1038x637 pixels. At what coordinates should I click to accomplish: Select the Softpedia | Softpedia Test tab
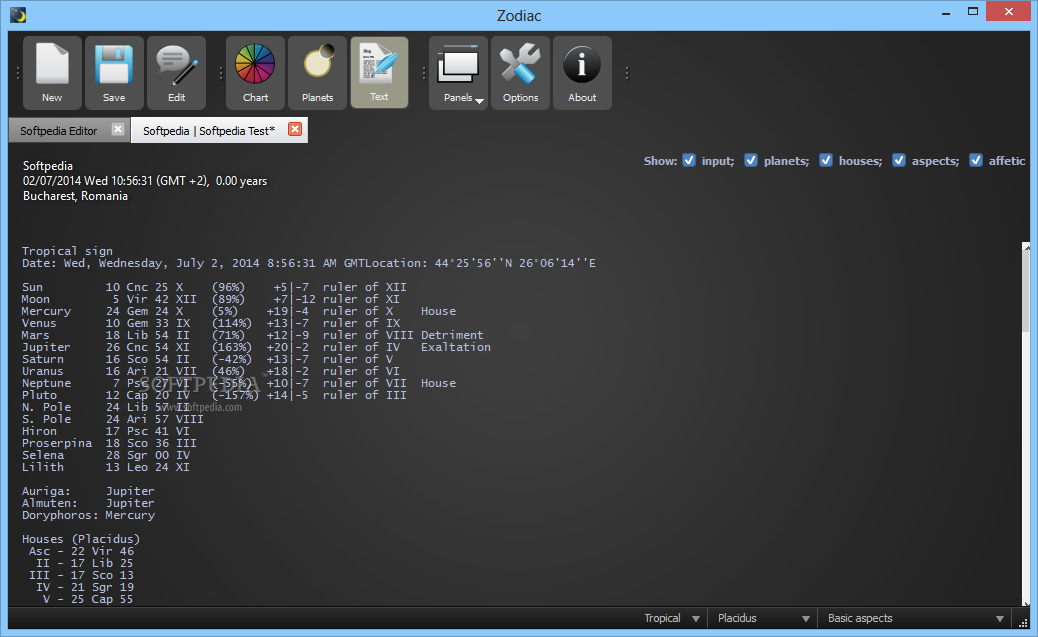click(x=209, y=130)
